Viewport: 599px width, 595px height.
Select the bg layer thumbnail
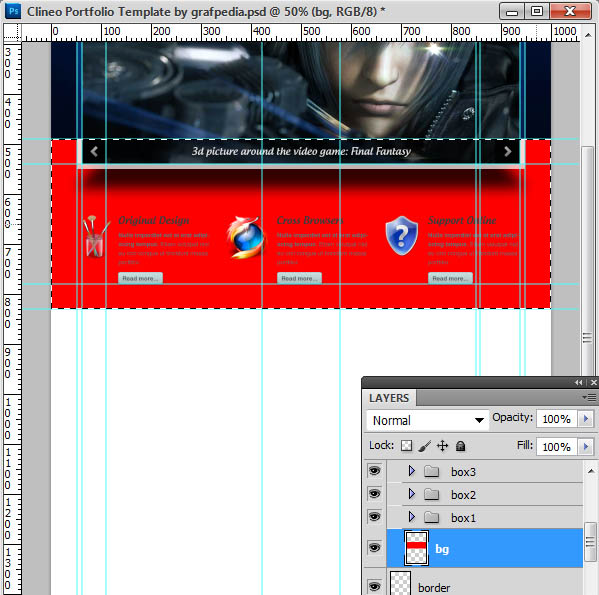point(416,548)
